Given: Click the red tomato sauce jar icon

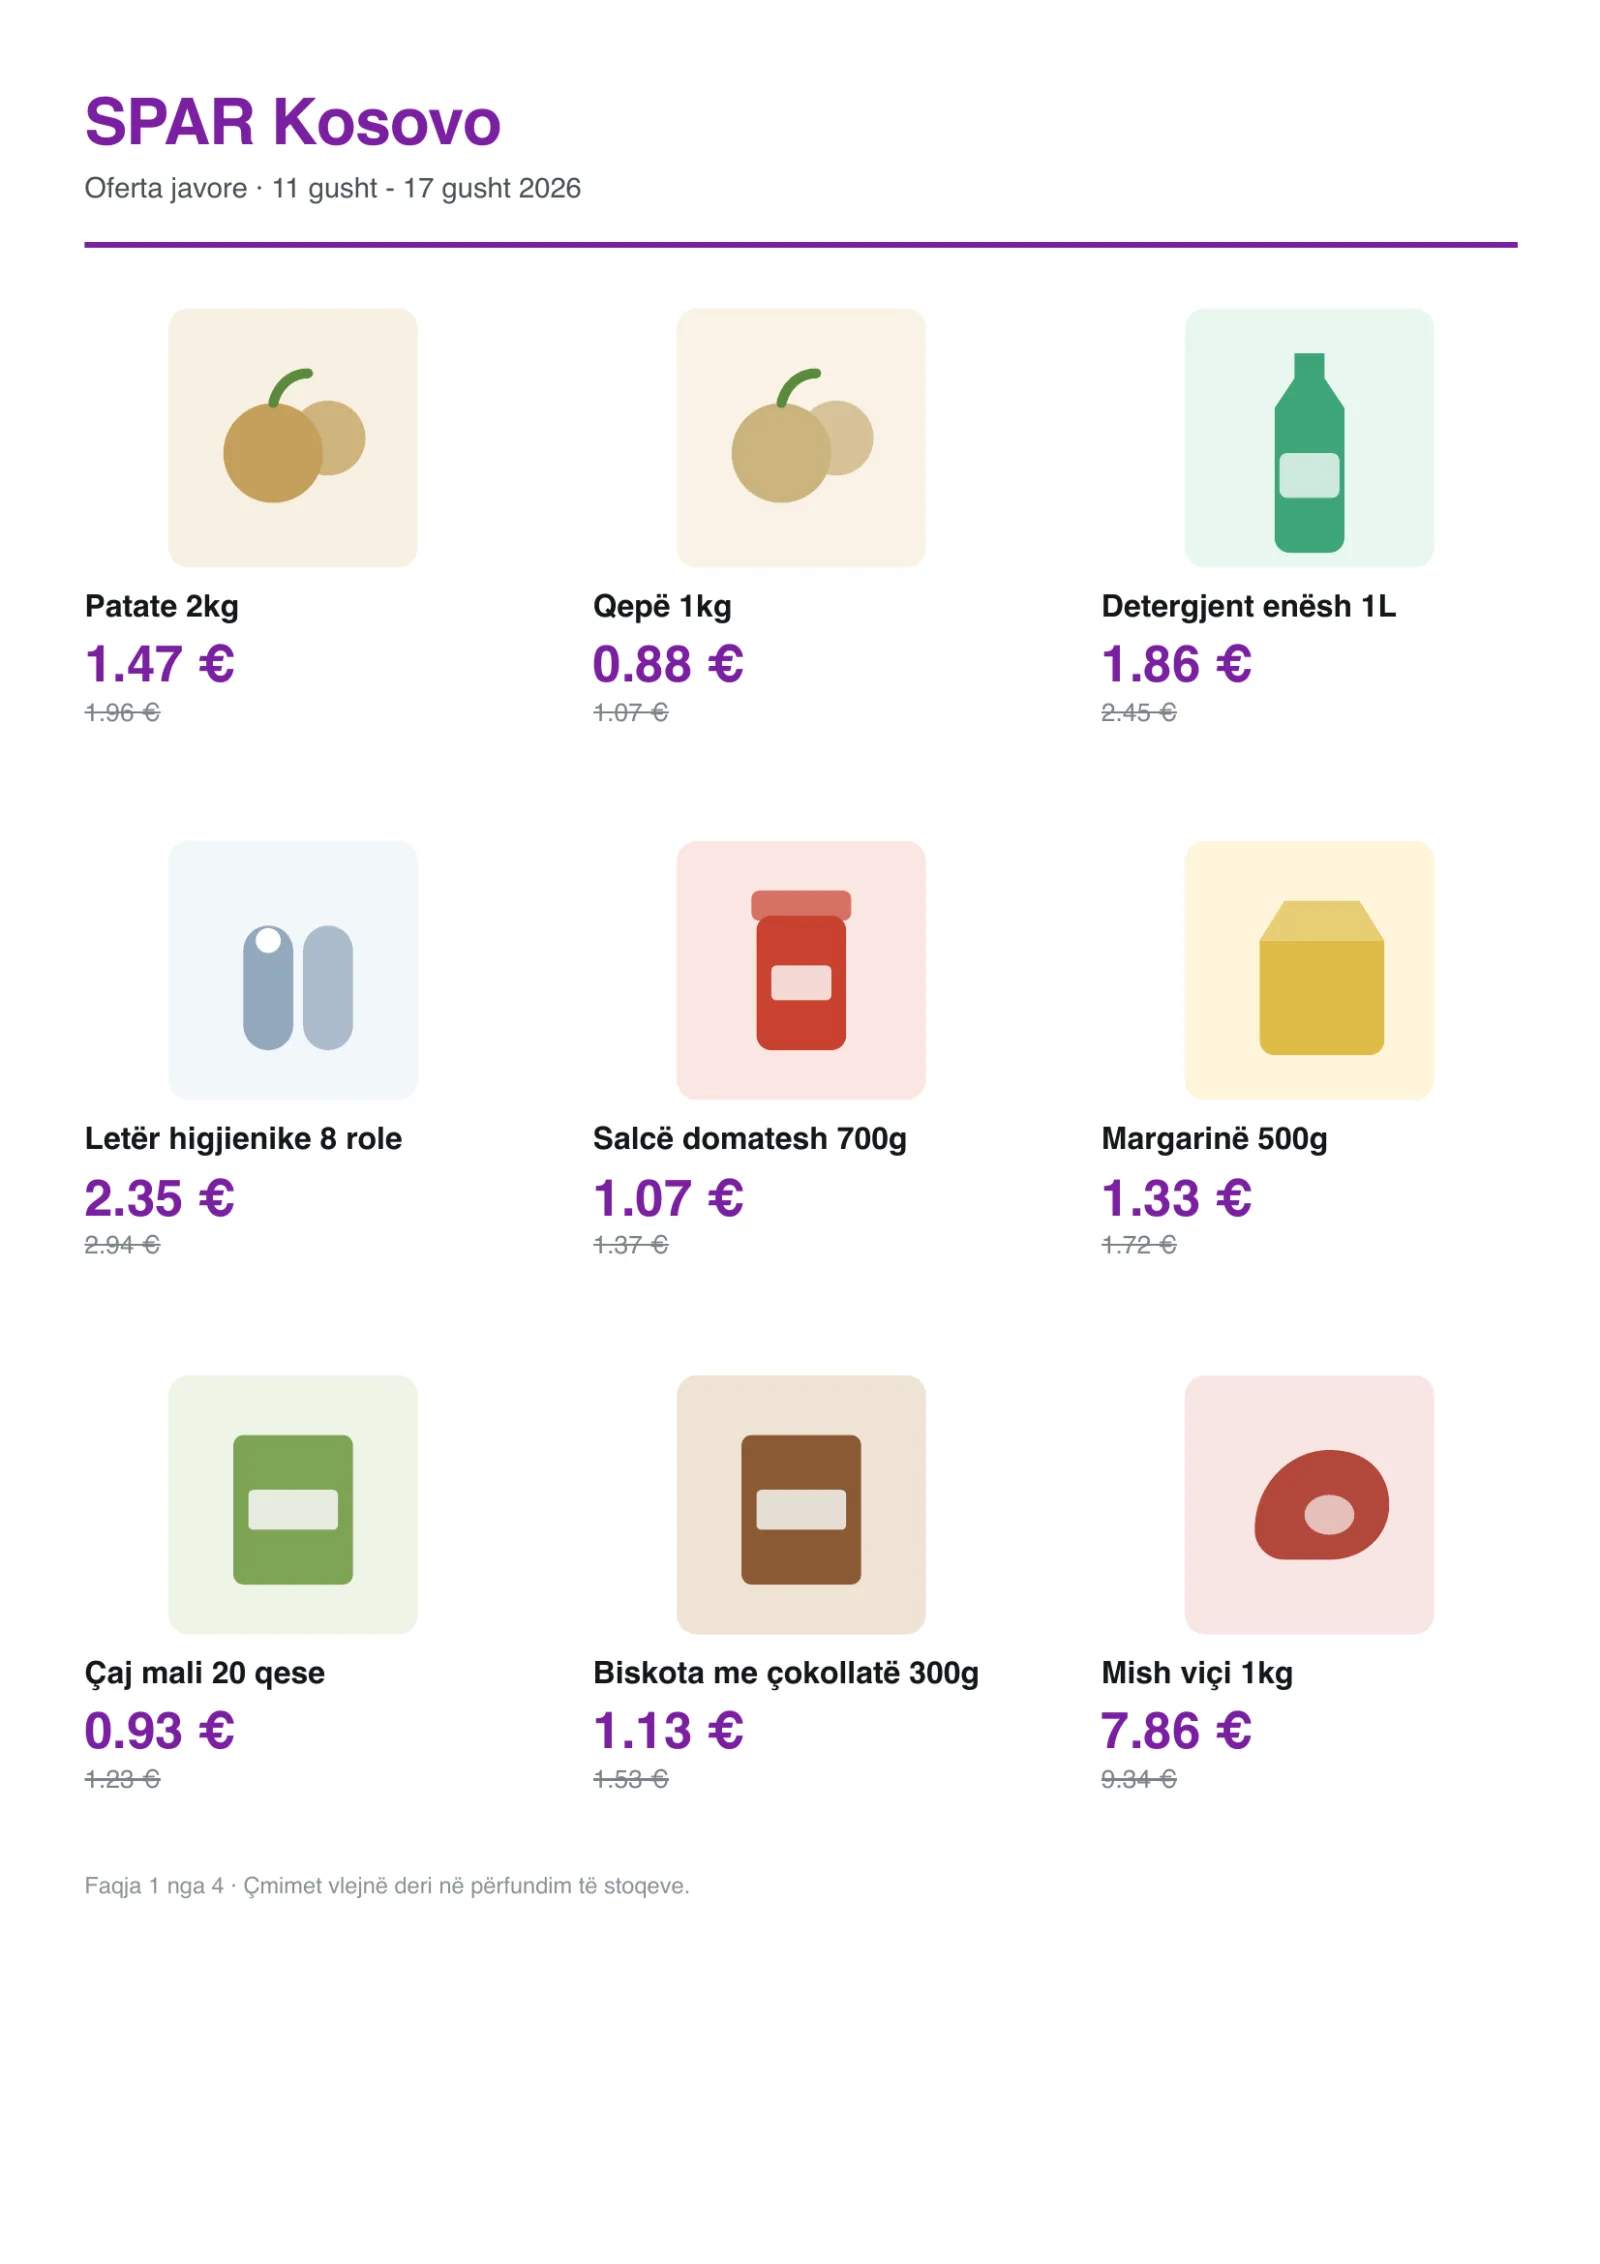Looking at the screenshot, I should 800,969.
